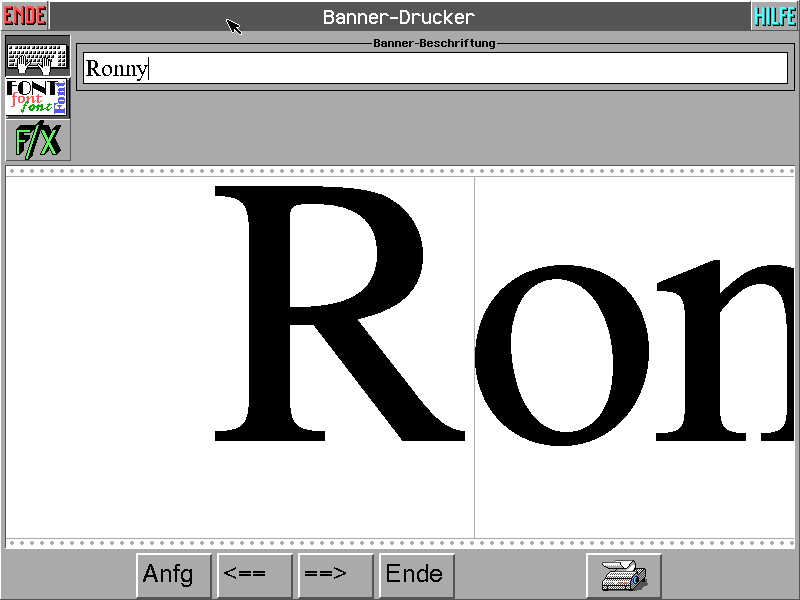Jump to banner start with Anfg
800x600 pixels.
click(x=174, y=575)
